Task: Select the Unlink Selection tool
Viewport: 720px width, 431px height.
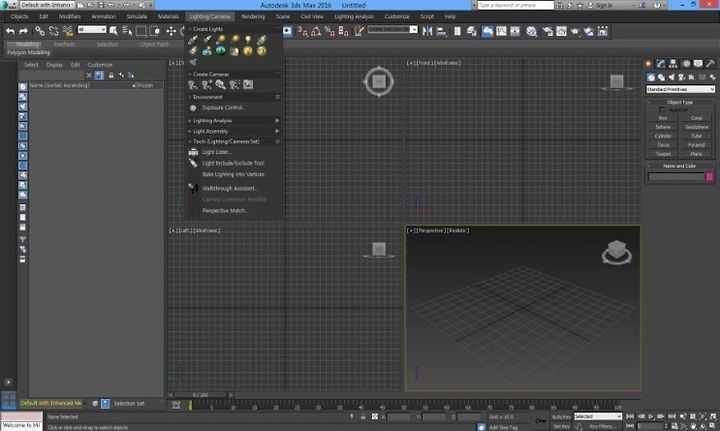Action: pos(54,31)
